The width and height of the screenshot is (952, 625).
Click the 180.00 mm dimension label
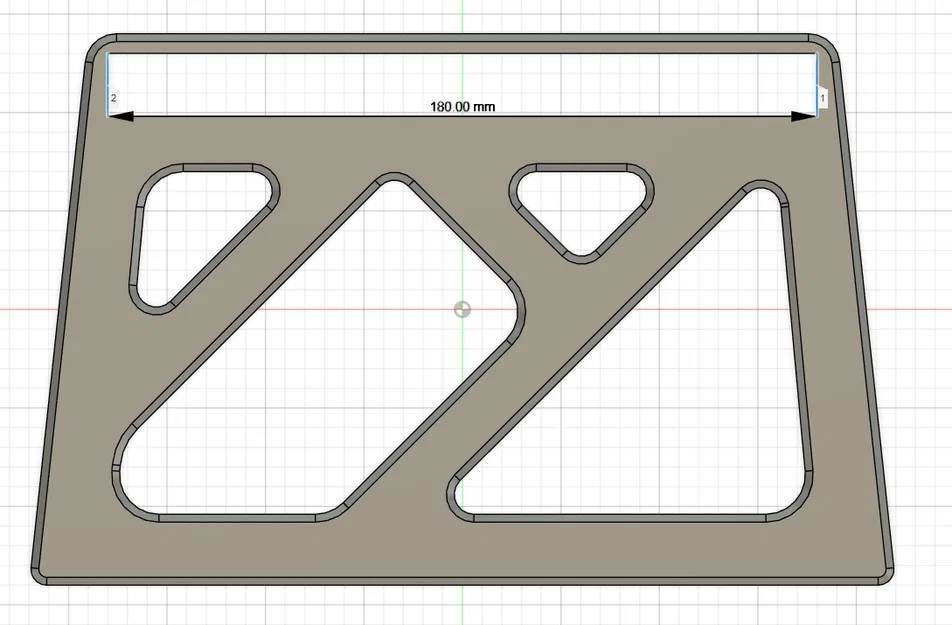click(463, 107)
